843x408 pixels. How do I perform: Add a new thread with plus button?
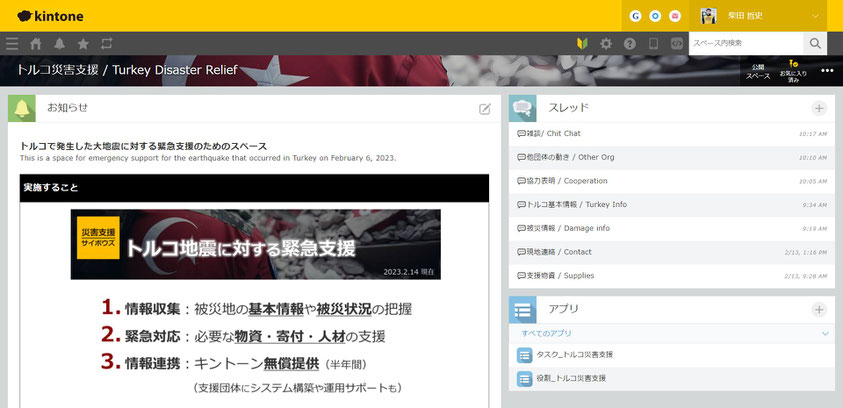(819, 109)
